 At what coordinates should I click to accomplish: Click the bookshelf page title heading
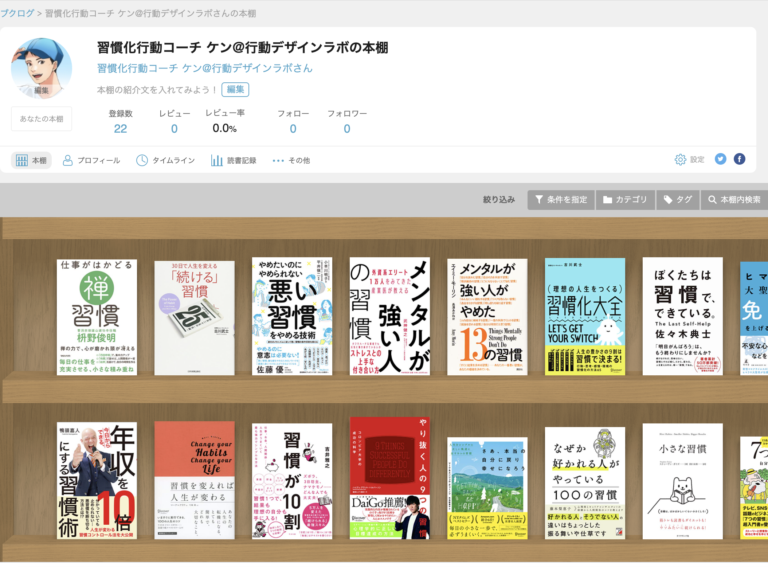click(242, 47)
